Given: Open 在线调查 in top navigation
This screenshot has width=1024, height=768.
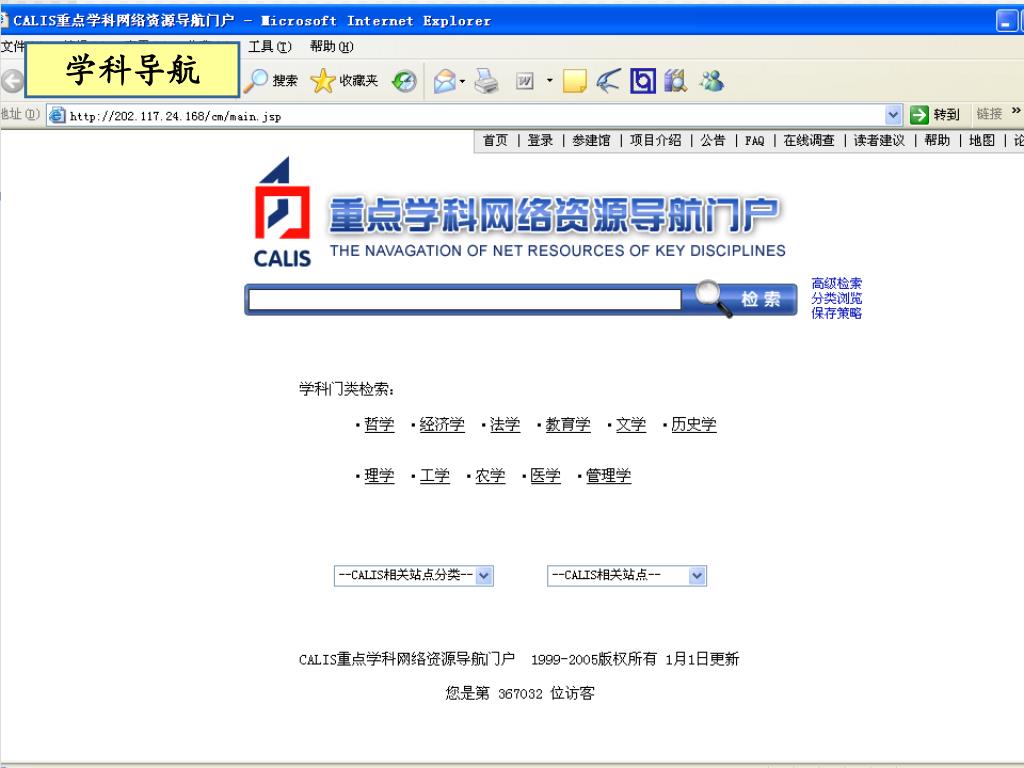Looking at the screenshot, I should click(808, 140).
